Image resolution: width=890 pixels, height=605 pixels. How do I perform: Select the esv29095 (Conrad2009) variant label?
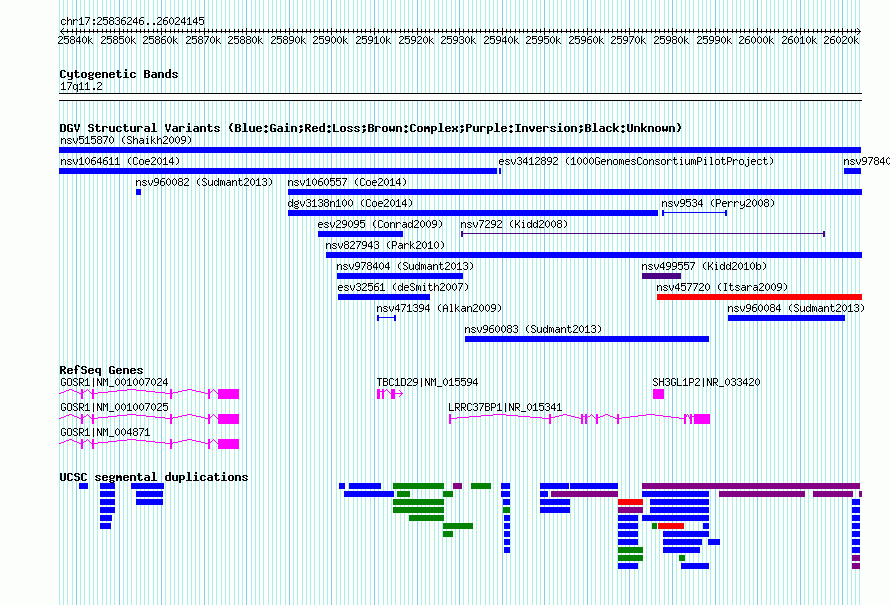pos(380,224)
